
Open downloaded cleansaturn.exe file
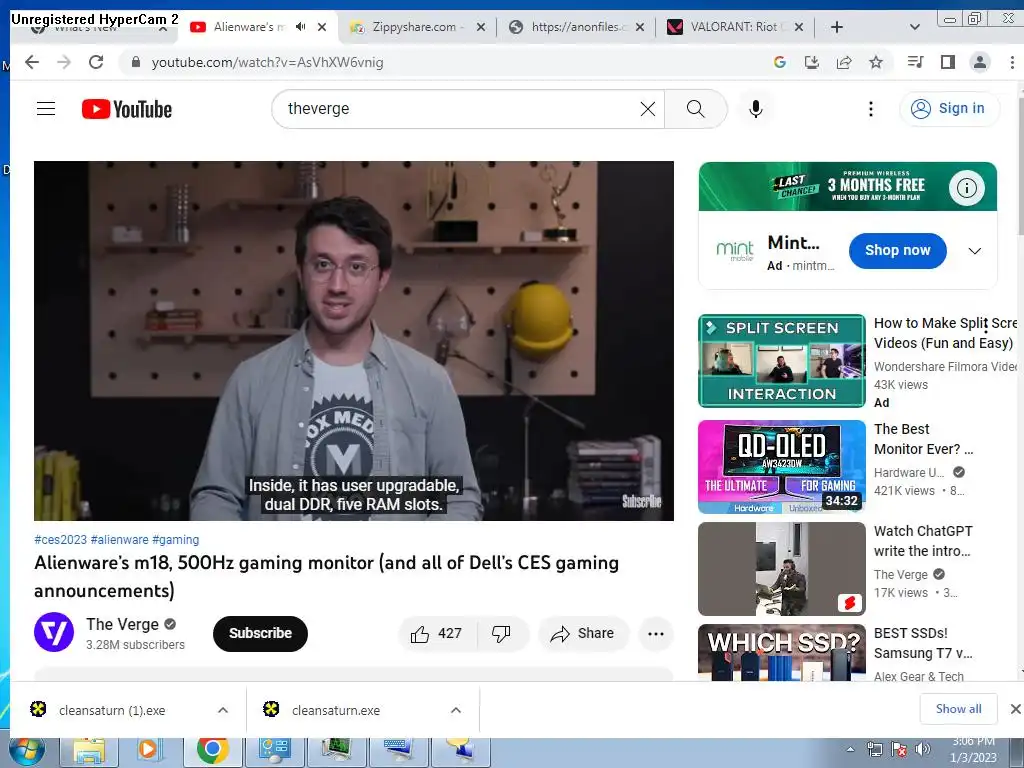[336, 710]
